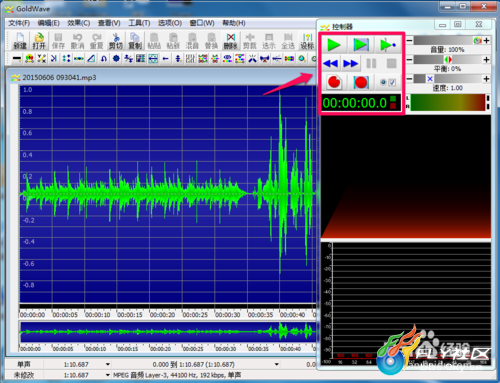
Task: Expand the length dropdown beside 未修改
Action: pos(107,375)
